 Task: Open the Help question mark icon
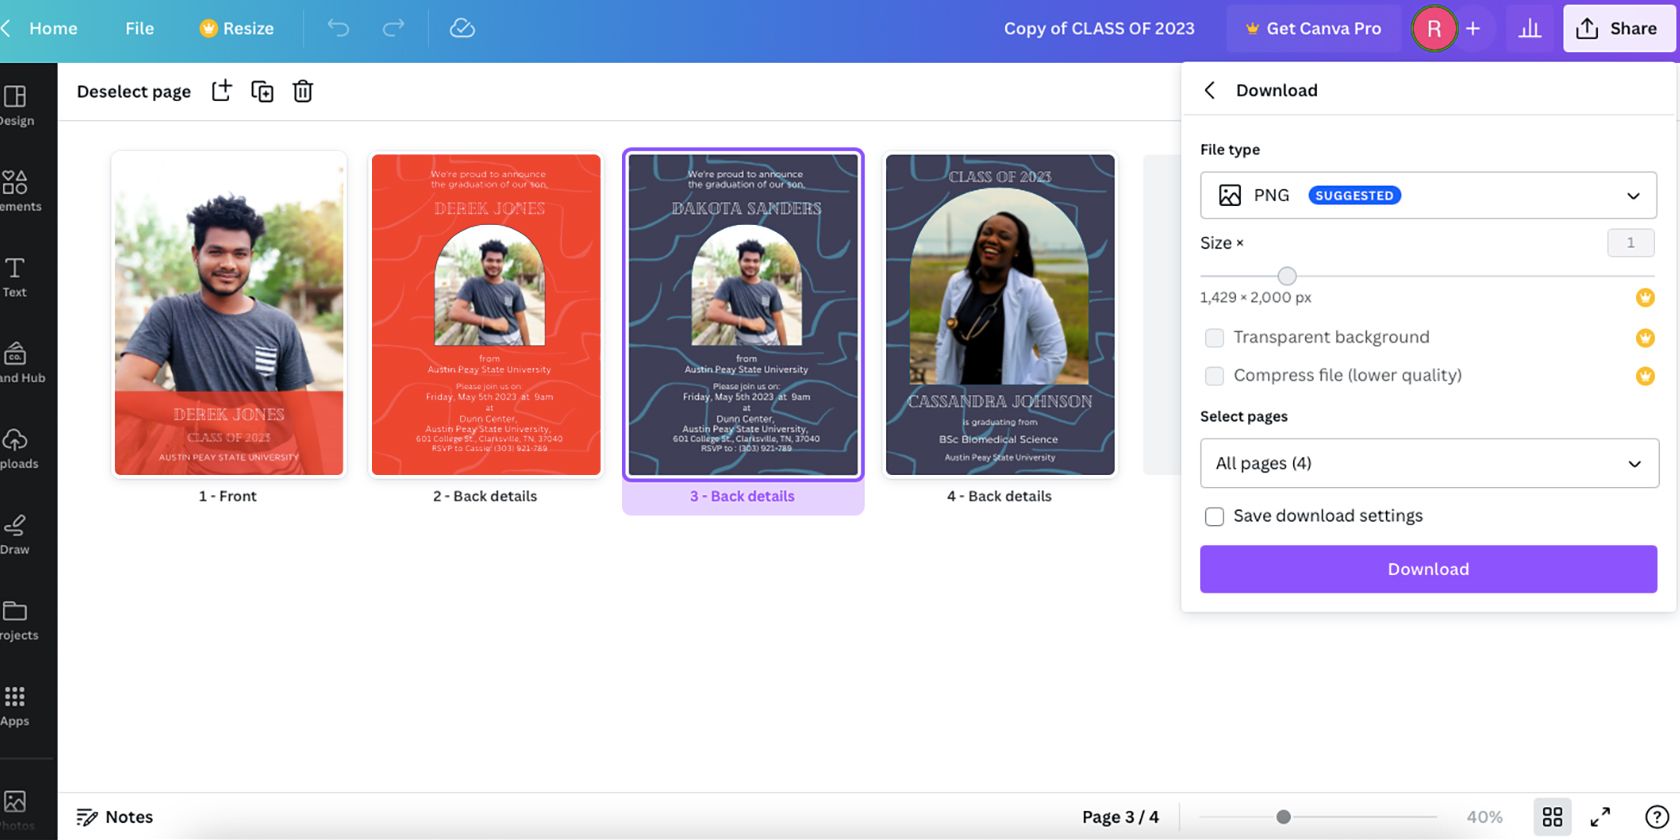pos(1657,817)
